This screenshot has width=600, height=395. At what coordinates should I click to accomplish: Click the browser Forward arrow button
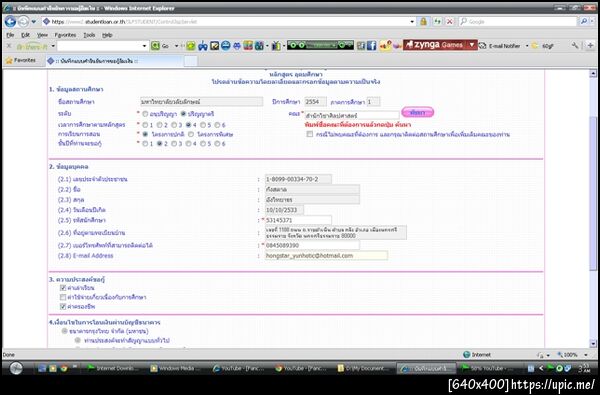[23, 21]
